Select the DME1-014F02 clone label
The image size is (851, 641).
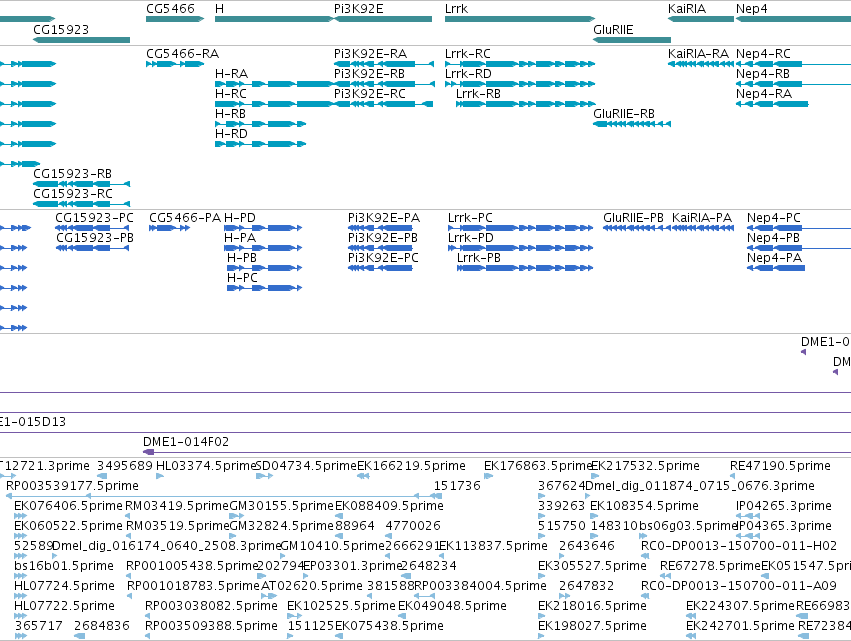pyautogui.click(x=186, y=442)
